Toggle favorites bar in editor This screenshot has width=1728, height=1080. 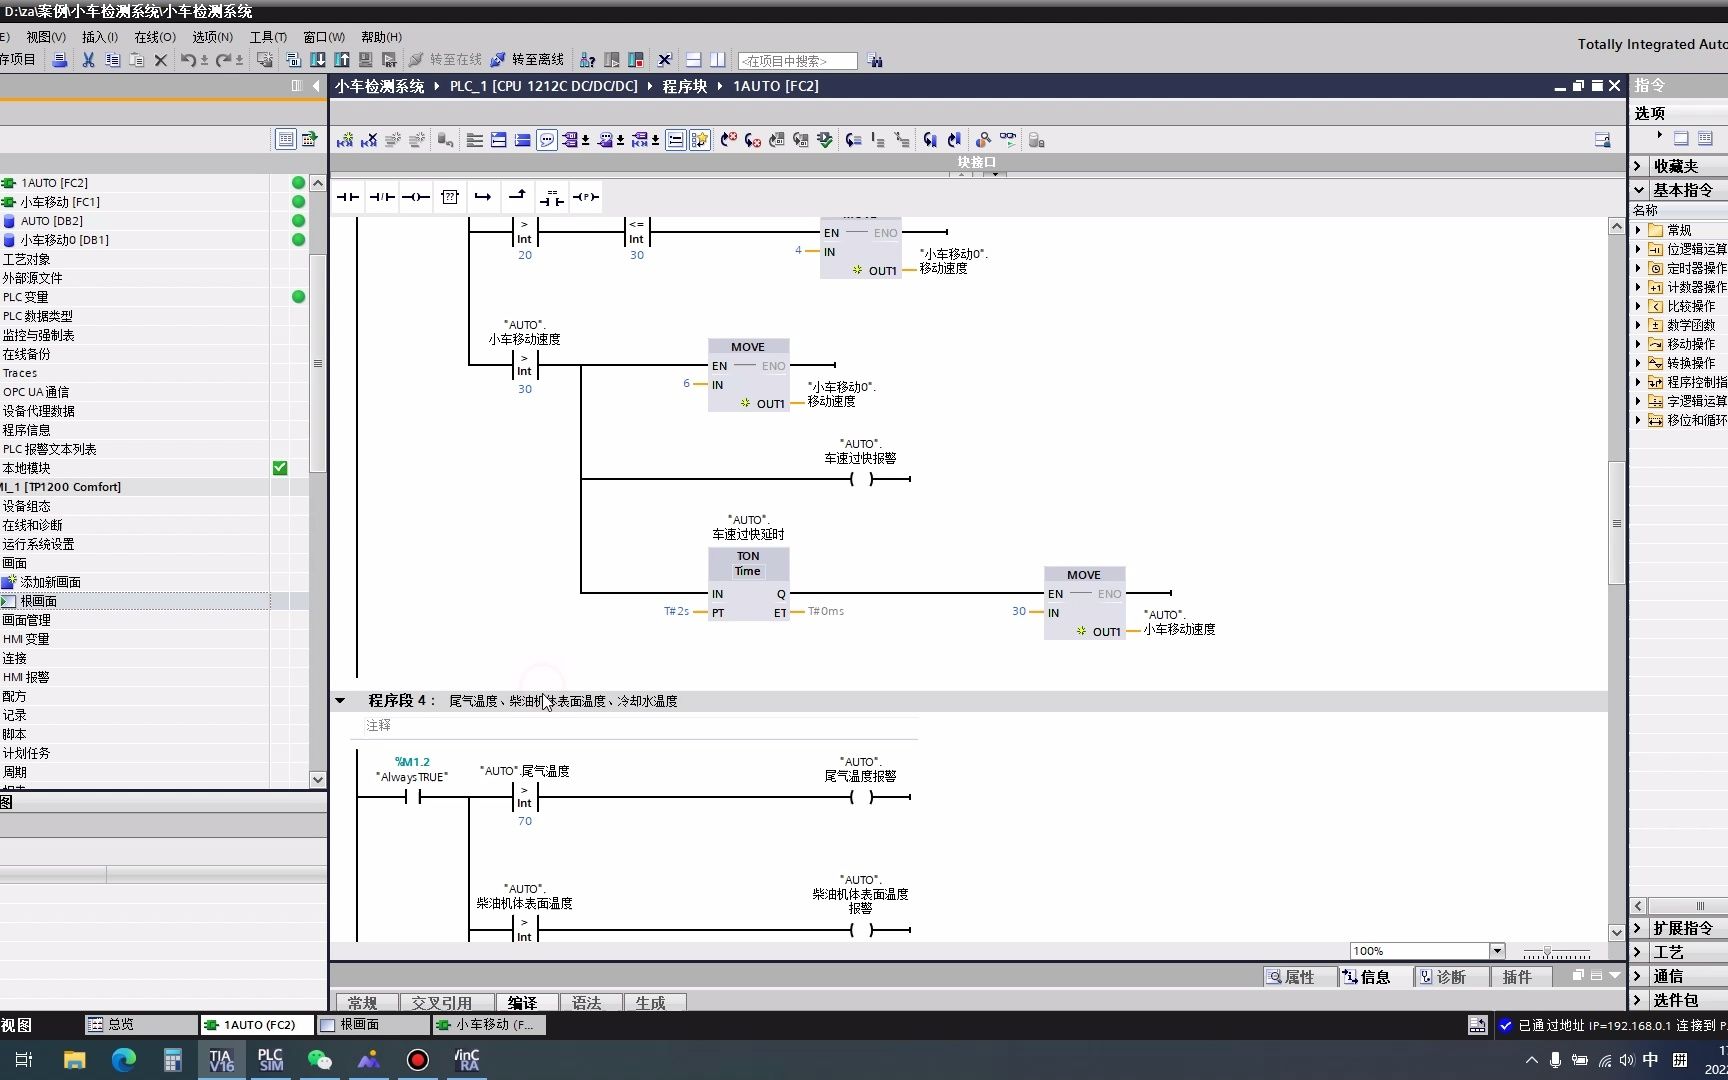700,140
